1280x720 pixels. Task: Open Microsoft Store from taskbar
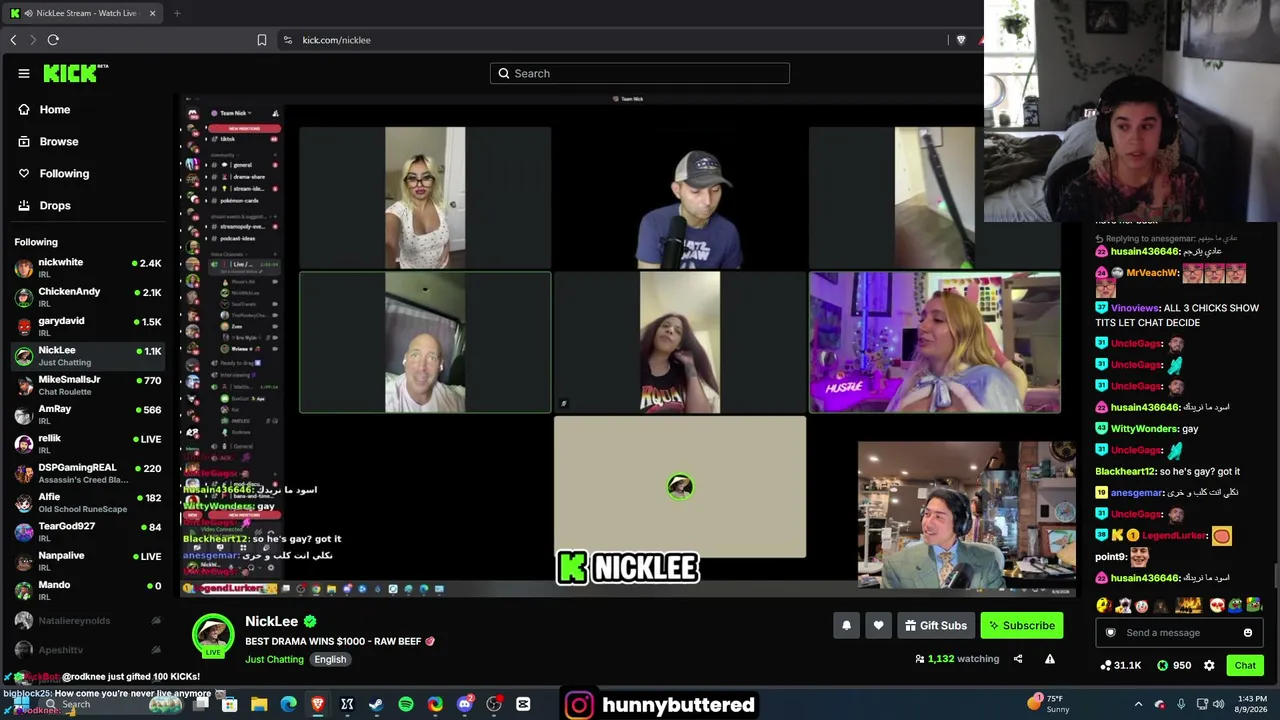click(229, 704)
